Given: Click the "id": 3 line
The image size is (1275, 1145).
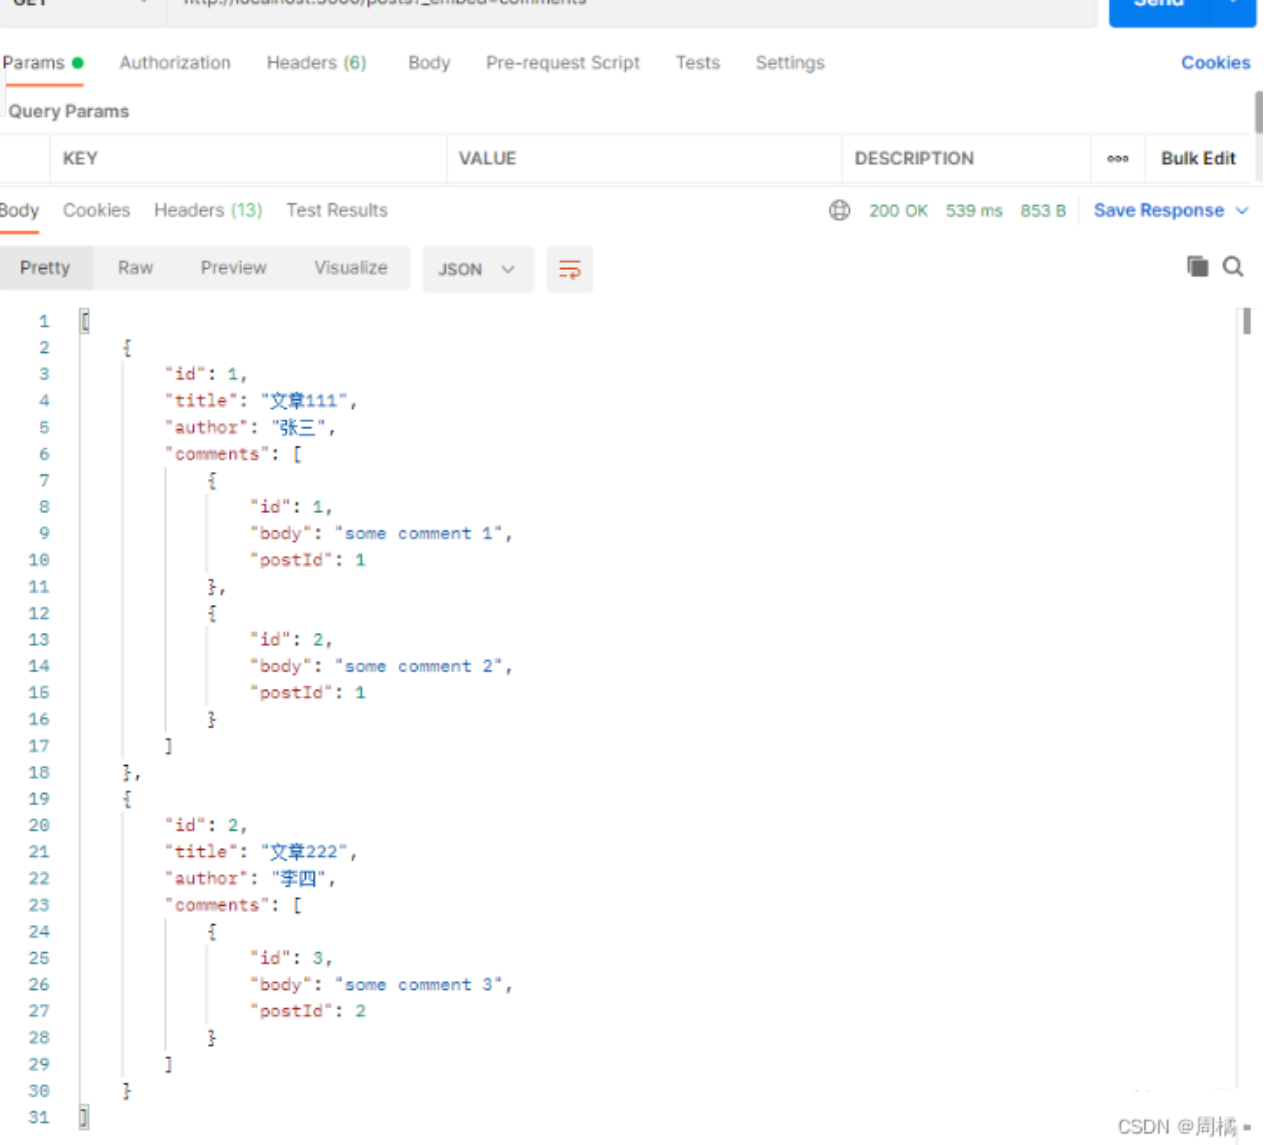Looking at the screenshot, I should click(290, 958).
